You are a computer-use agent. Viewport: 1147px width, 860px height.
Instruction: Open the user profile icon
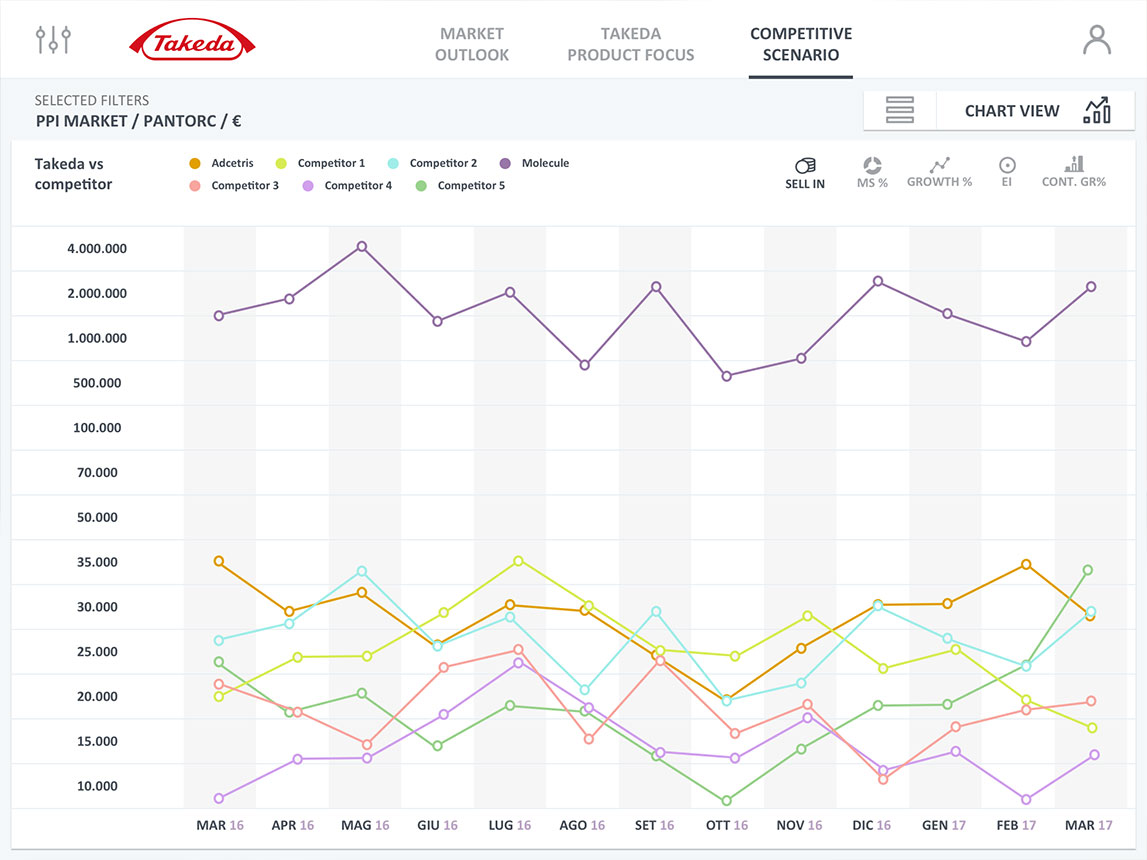1097,40
